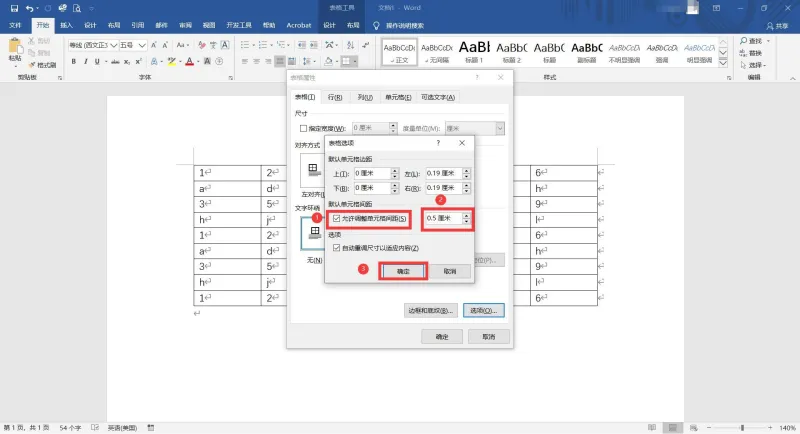This screenshot has width=800, height=434.
Task: Toggle bold formatting in ribbon
Action: click(x=73, y=62)
